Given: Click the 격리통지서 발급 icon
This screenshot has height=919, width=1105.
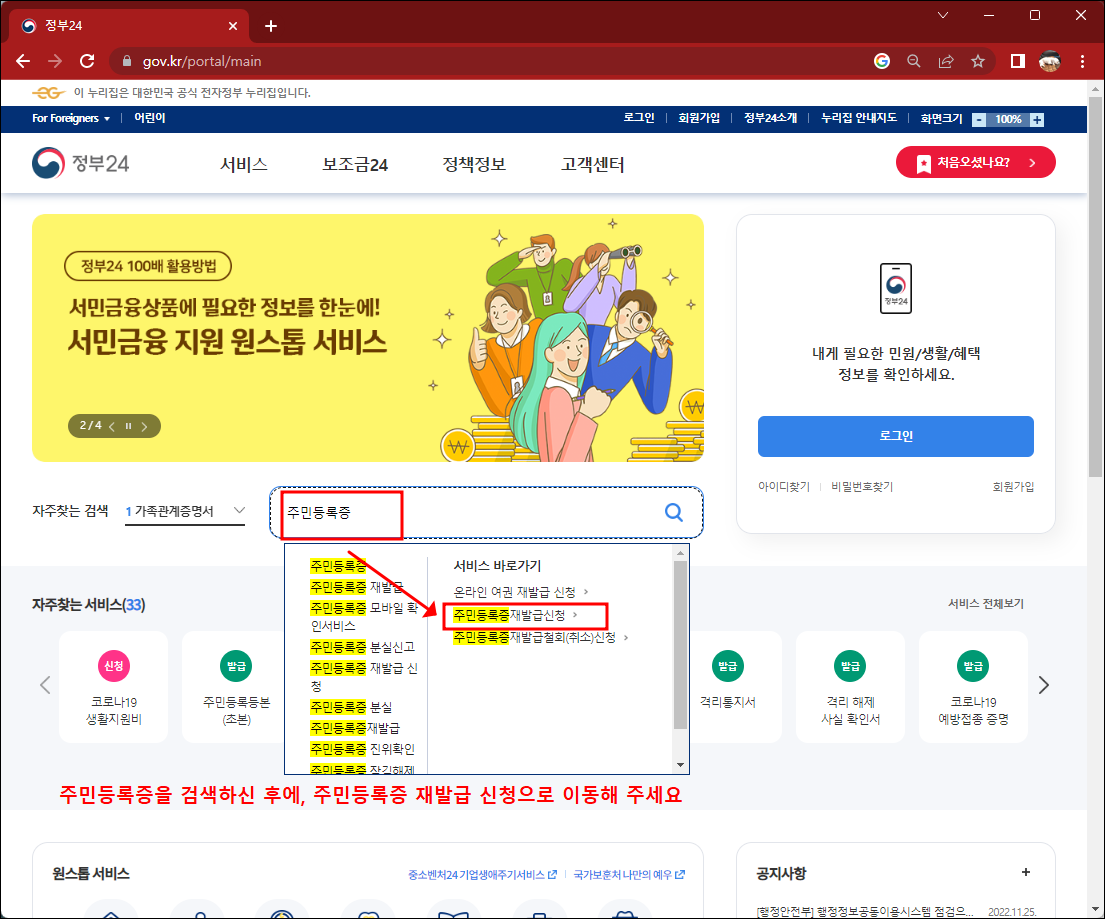Looking at the screenshot, I should [x=727, y=687].
